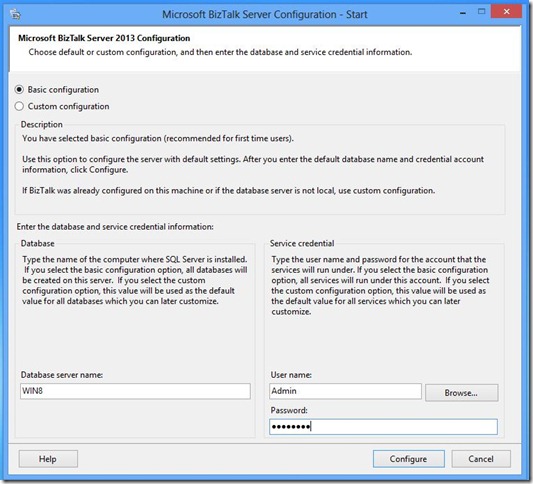The height and width of the screenshot is (484, 533).
Task: Click the 'Service credential' group label
Action: point(302,243)
